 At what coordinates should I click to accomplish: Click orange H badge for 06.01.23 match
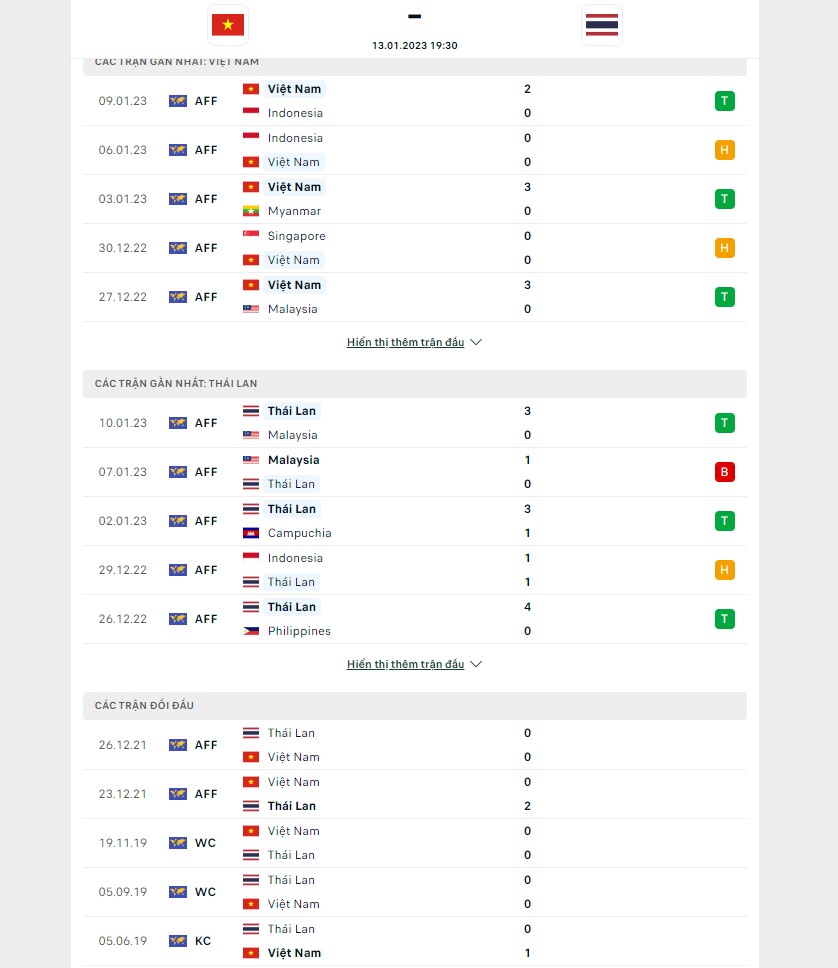point(725,150)
